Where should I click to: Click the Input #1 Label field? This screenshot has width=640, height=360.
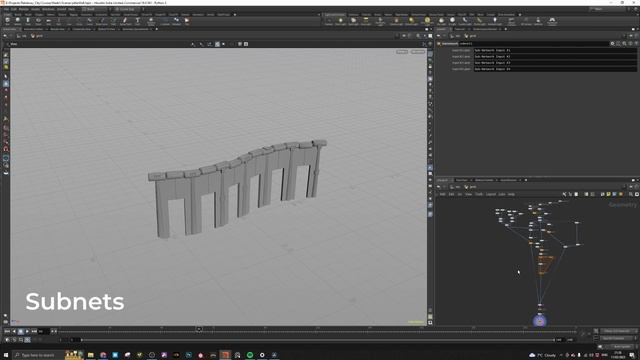(x=555, y=50)
